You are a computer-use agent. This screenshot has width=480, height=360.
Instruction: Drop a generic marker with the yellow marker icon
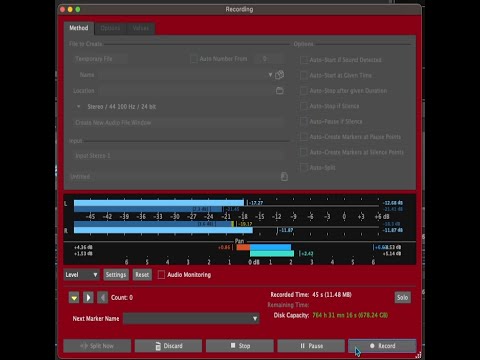pyautogui.click(x=74, y=297)
